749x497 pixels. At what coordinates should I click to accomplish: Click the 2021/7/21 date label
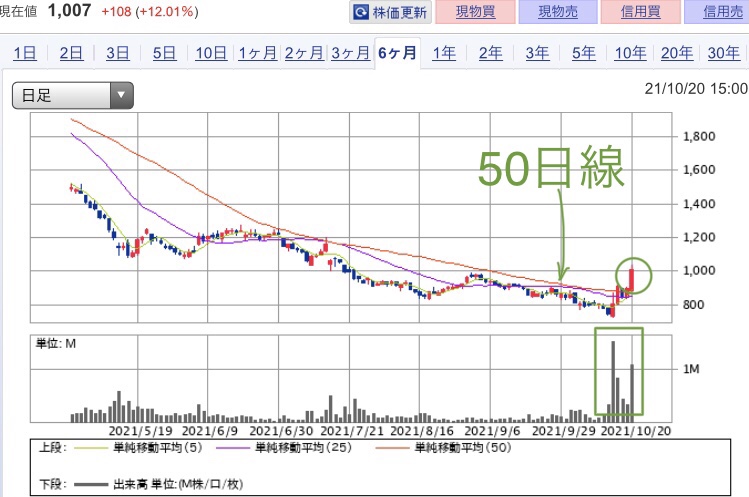click(352, 431)
